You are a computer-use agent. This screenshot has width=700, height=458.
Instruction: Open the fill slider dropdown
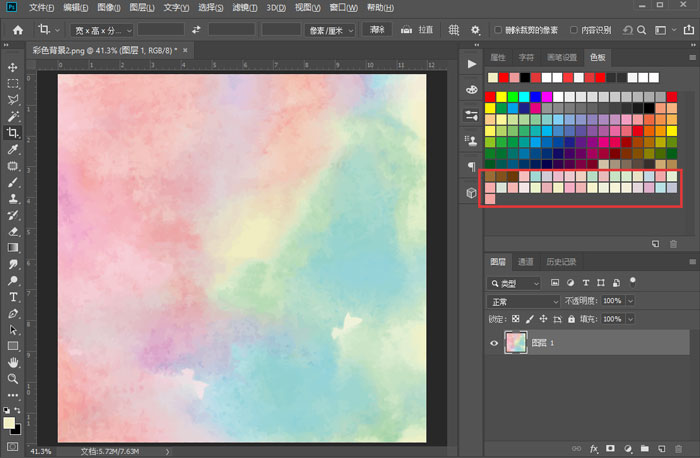pyautogui.click(x=630, y=319)
